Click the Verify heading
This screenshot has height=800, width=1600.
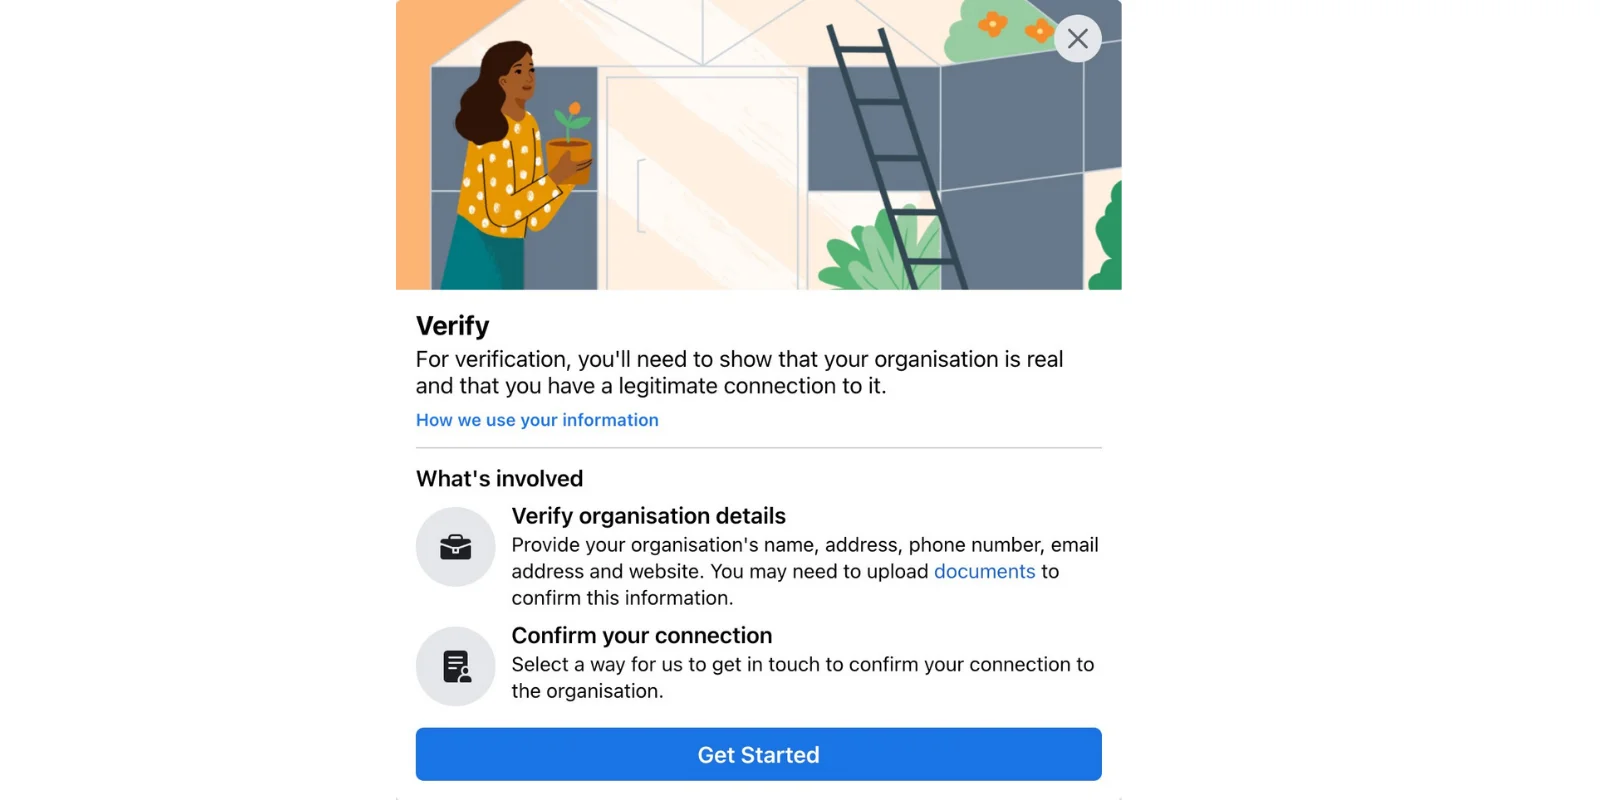(452, 325)
